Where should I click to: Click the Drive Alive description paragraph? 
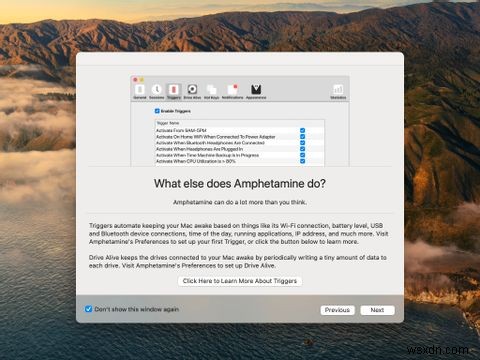pyautogui.click(x=238, y=262)
